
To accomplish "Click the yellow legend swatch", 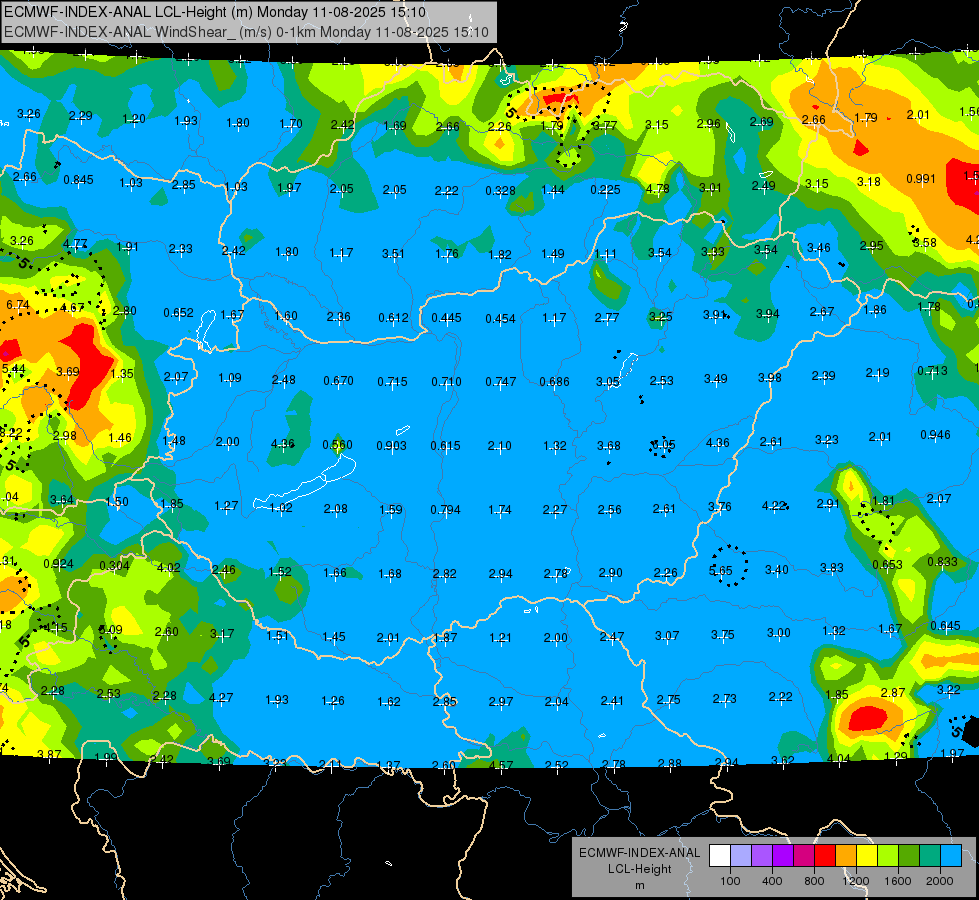I will click(867, 856).
